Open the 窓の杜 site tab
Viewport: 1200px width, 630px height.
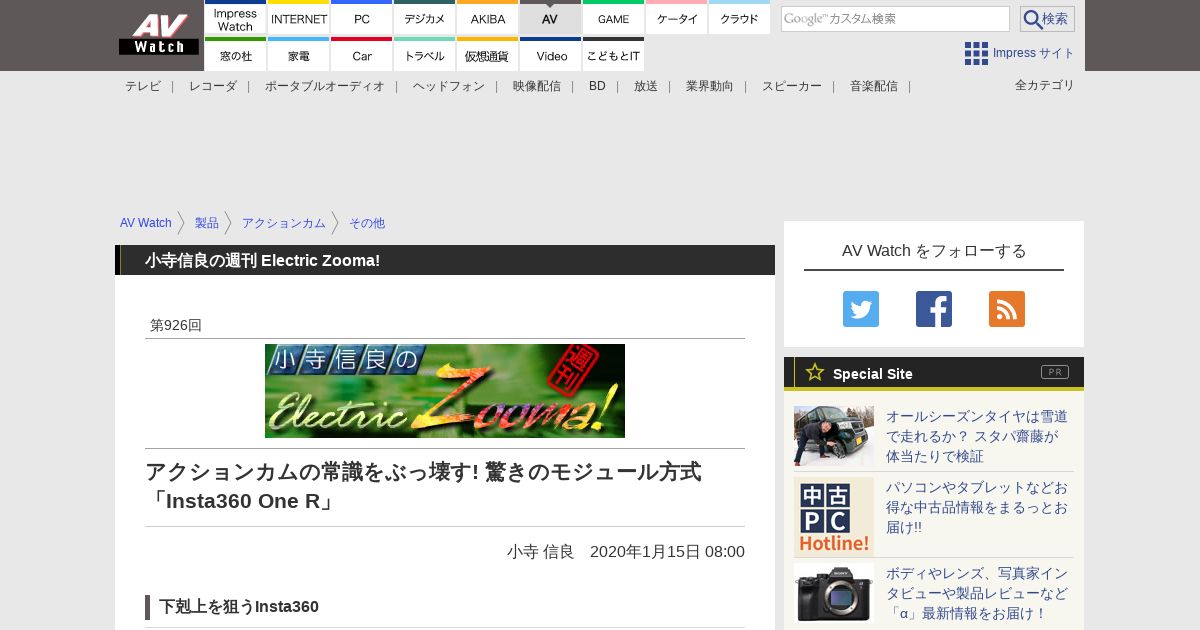[x=235, y=55]
